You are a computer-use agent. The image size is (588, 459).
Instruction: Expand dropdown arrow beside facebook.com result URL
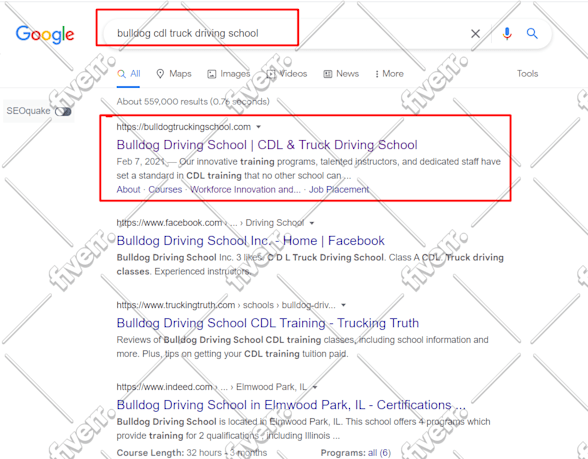tap(312, 223)
